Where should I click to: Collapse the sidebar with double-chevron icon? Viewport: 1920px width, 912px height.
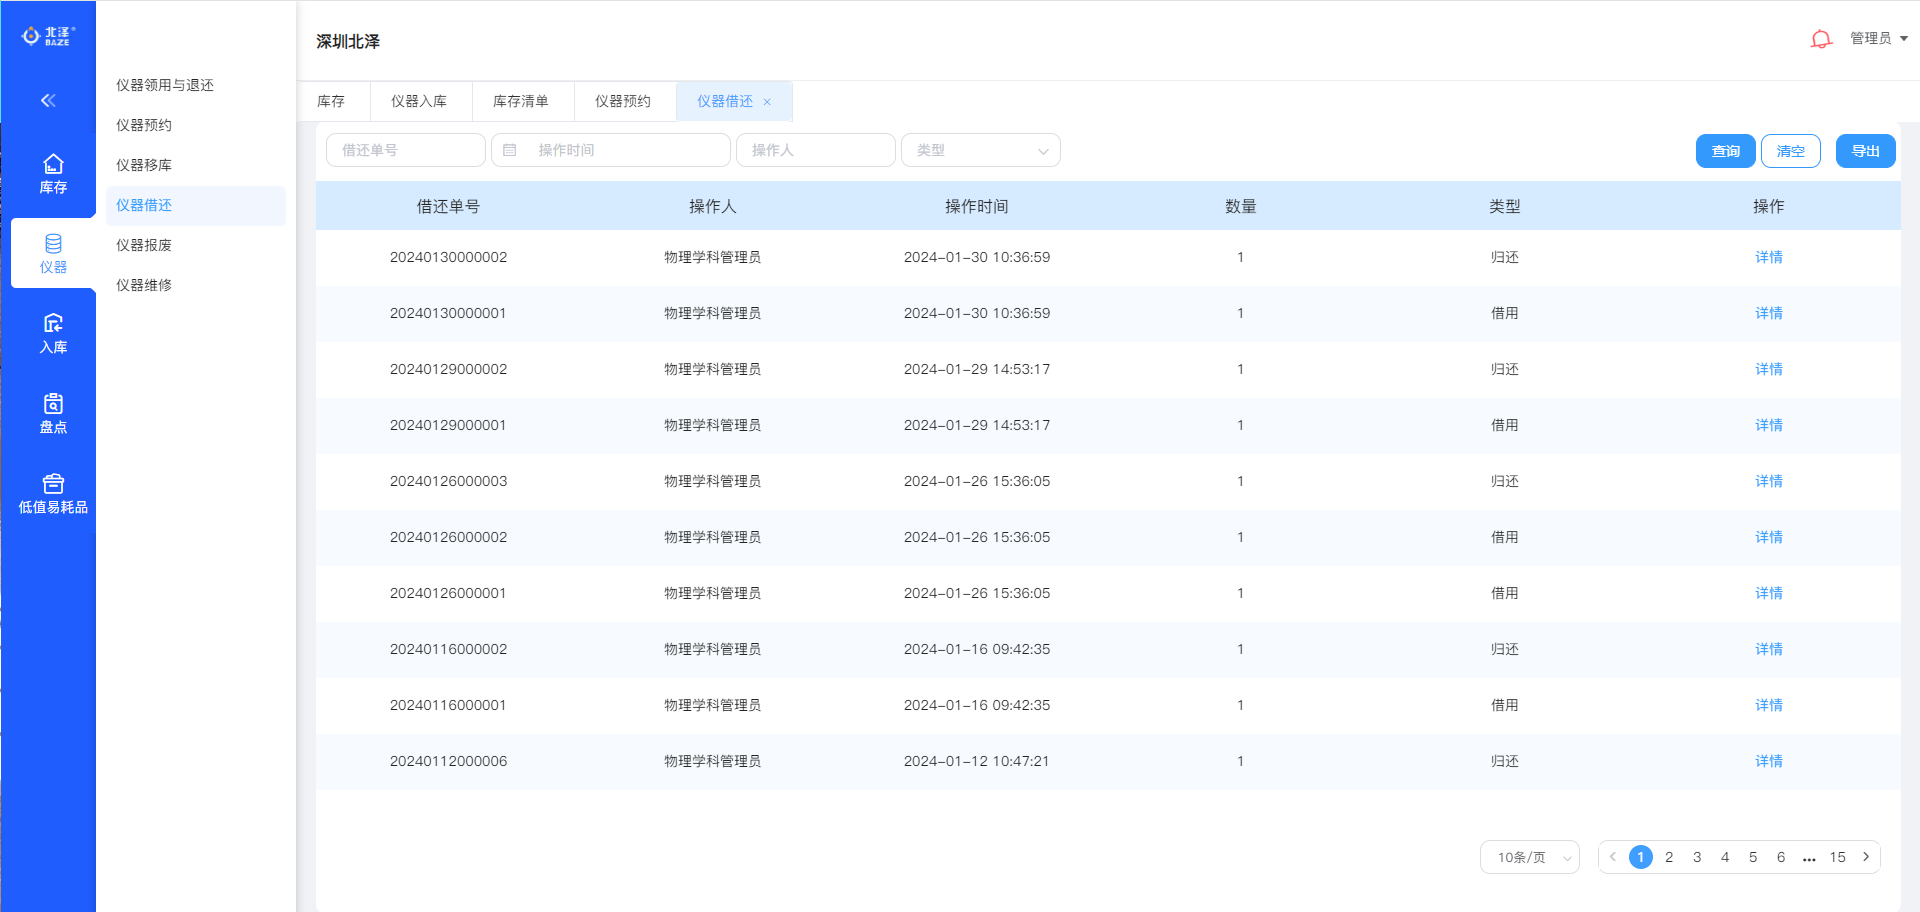tap(48, 100)
